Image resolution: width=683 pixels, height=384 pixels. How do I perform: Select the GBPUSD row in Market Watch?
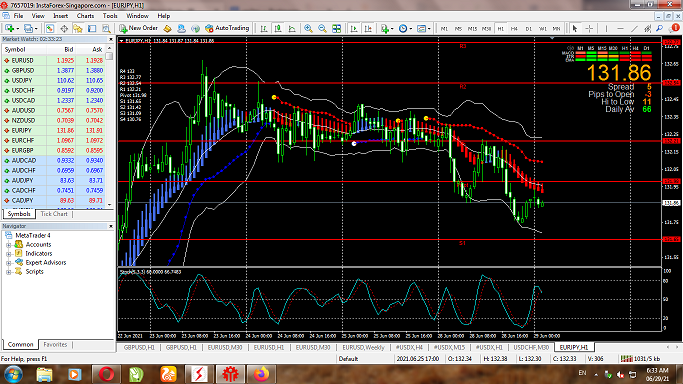pos(53,70)
